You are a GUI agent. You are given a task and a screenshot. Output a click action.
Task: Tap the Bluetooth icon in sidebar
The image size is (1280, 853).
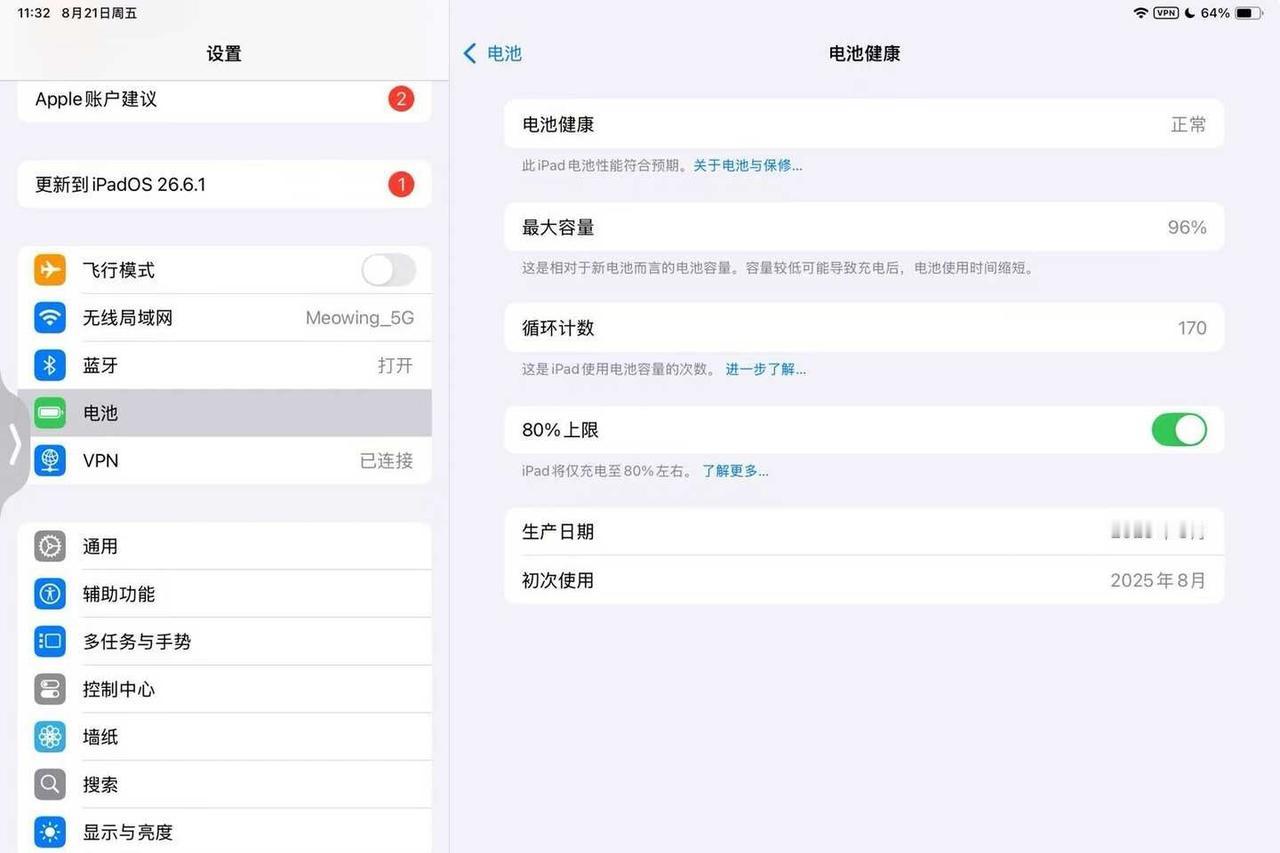(50, 365)
